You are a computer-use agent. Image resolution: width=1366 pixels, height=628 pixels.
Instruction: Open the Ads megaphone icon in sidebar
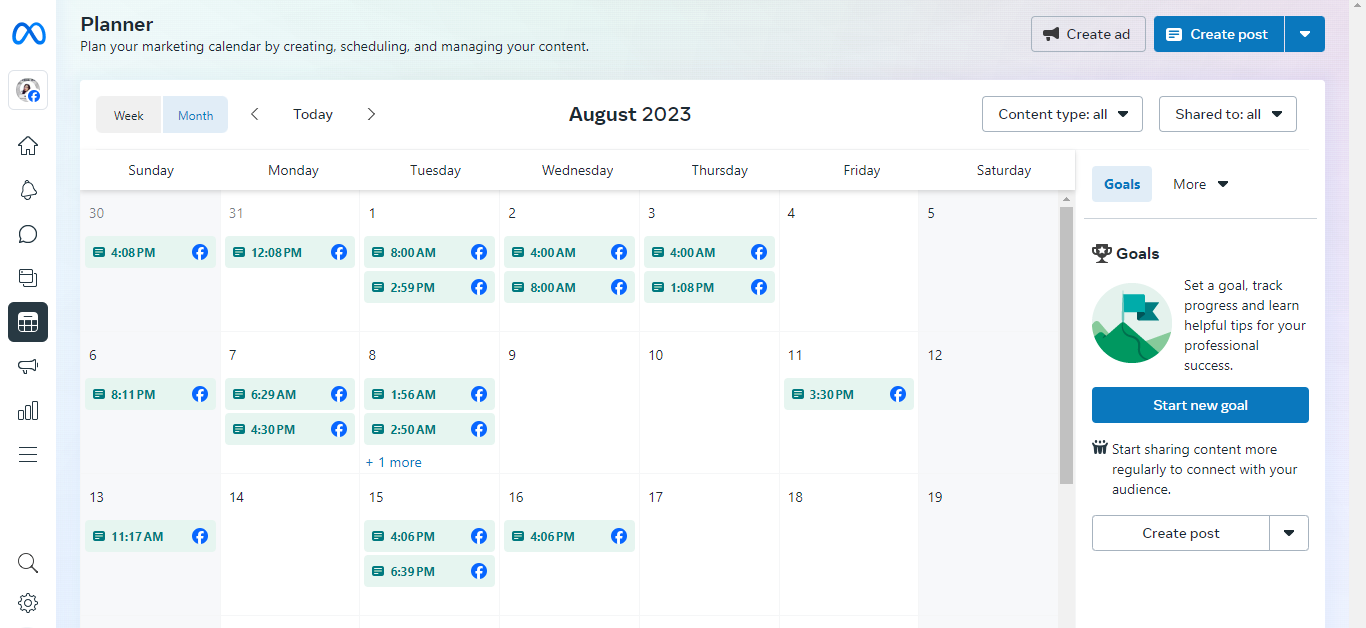28,366
